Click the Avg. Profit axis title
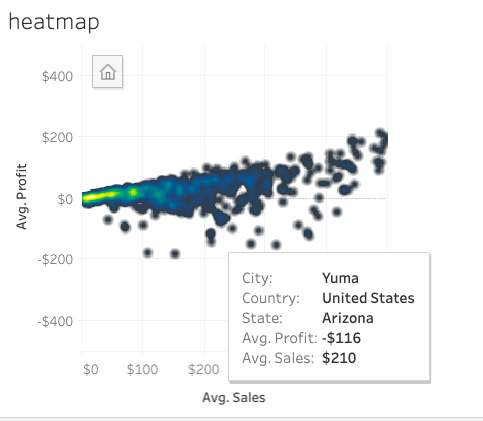The image size is (483, 421). coord(21,196)
